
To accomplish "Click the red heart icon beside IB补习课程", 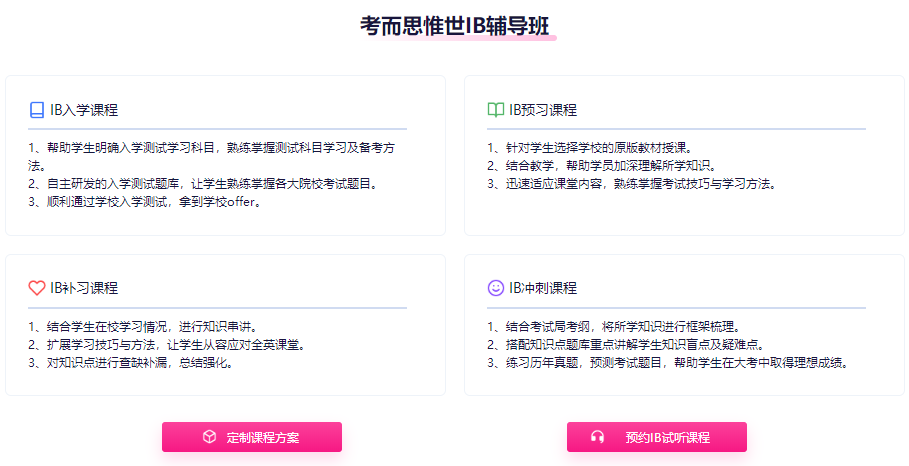I will 37,288.
